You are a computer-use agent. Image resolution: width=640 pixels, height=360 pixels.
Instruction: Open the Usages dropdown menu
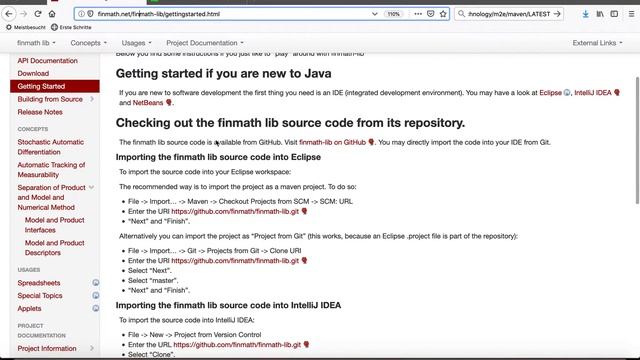137,43
